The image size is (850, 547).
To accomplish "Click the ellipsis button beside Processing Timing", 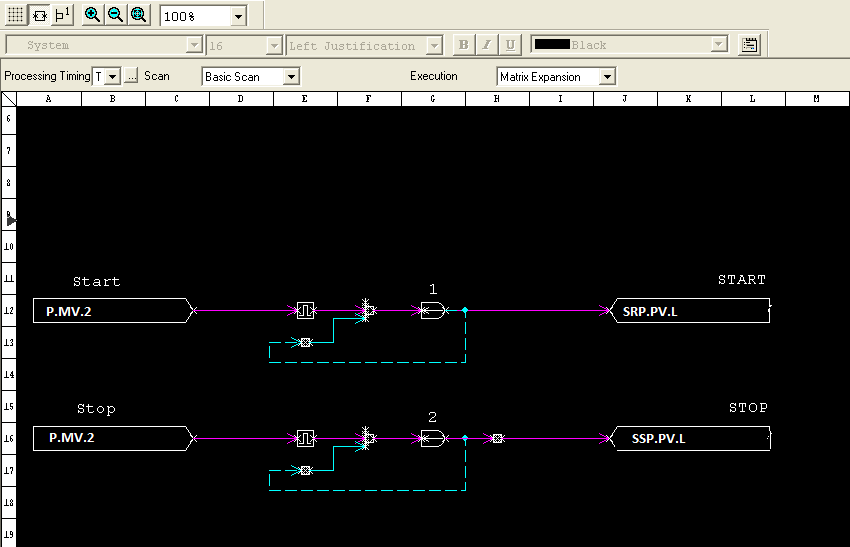I will point(131,76).
